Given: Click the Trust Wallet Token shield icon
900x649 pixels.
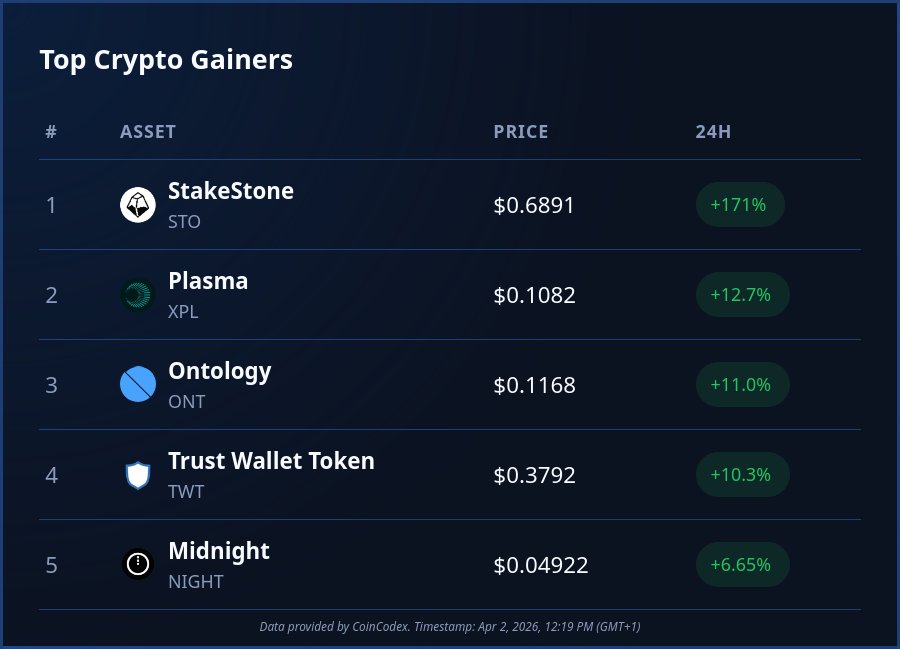Looking at the screenshot, I should (x=138, y=475).
